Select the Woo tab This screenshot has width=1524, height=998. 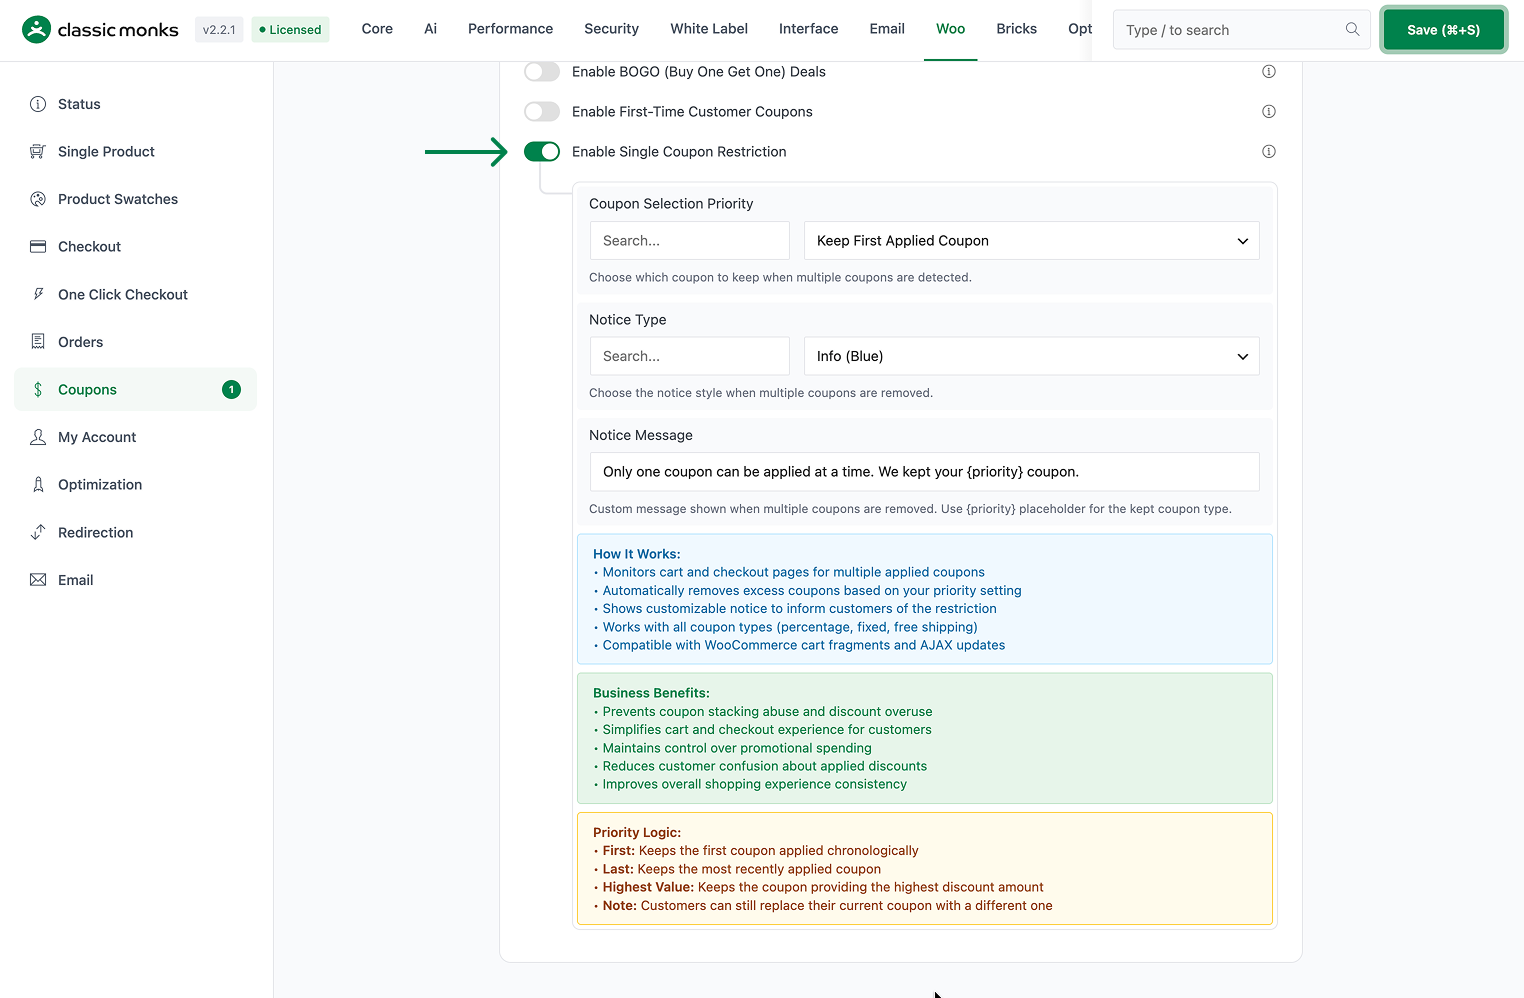tap(950, 29)
